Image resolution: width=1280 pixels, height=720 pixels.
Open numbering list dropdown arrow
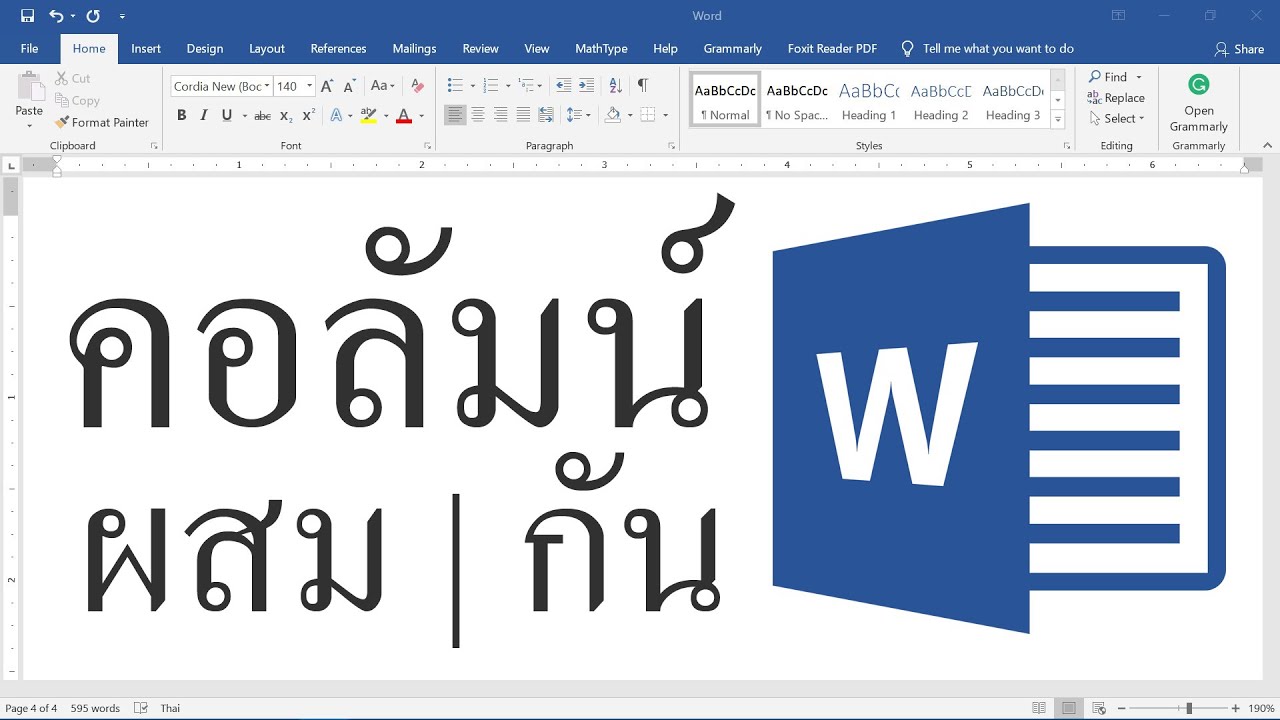click(508, 86)
